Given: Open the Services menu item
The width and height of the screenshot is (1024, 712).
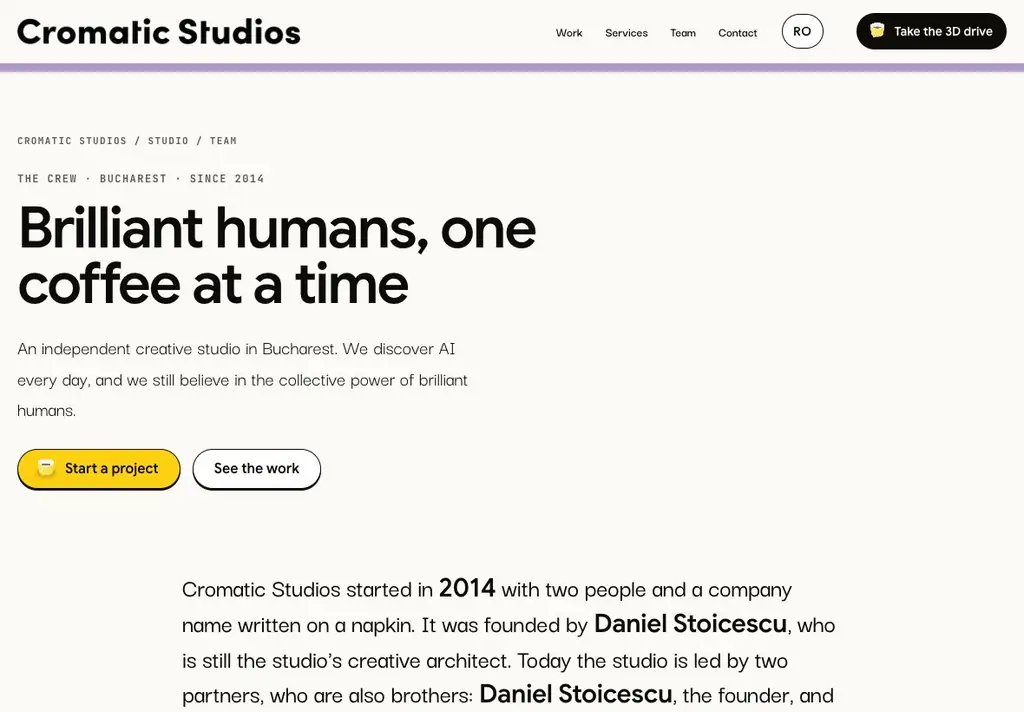Looking at the screenshot, I should click(x=626, y=33).
